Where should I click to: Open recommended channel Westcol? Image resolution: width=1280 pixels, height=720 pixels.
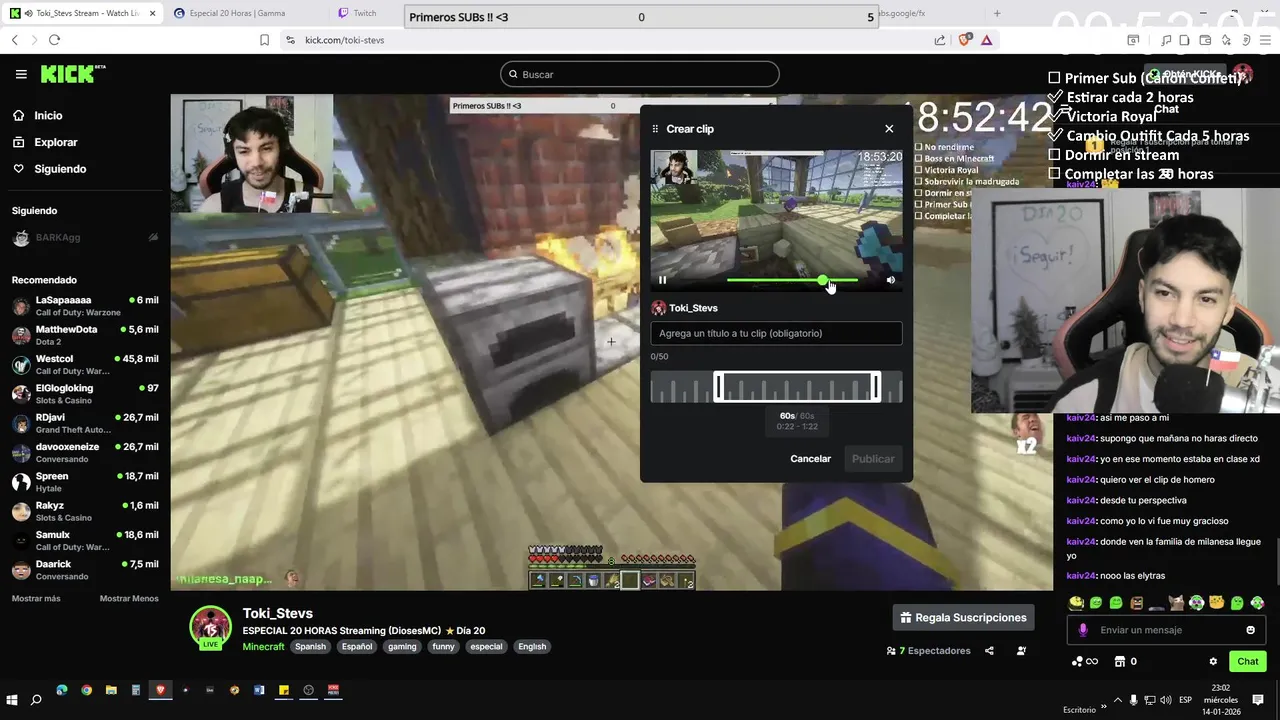[x=85, y=364]
